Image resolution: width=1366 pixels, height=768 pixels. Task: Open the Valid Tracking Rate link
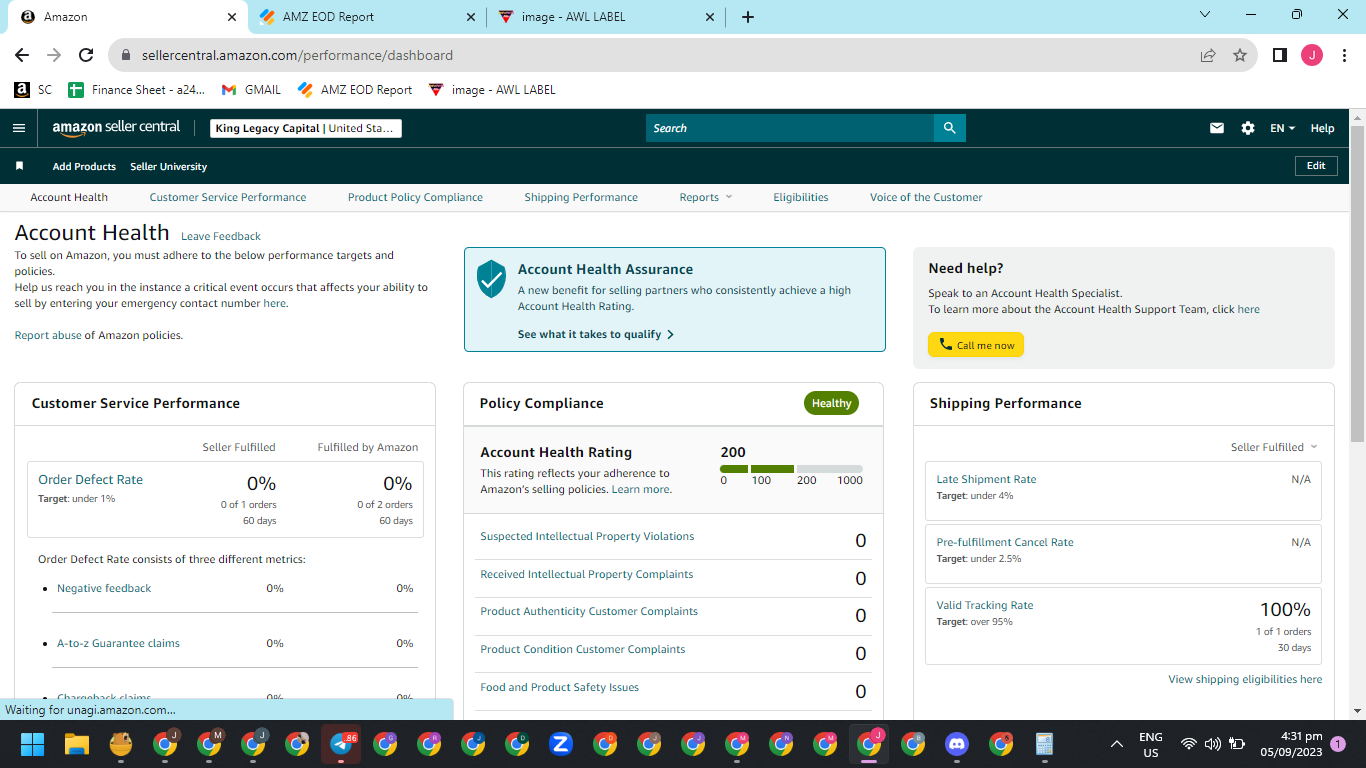tap(985, 605)
